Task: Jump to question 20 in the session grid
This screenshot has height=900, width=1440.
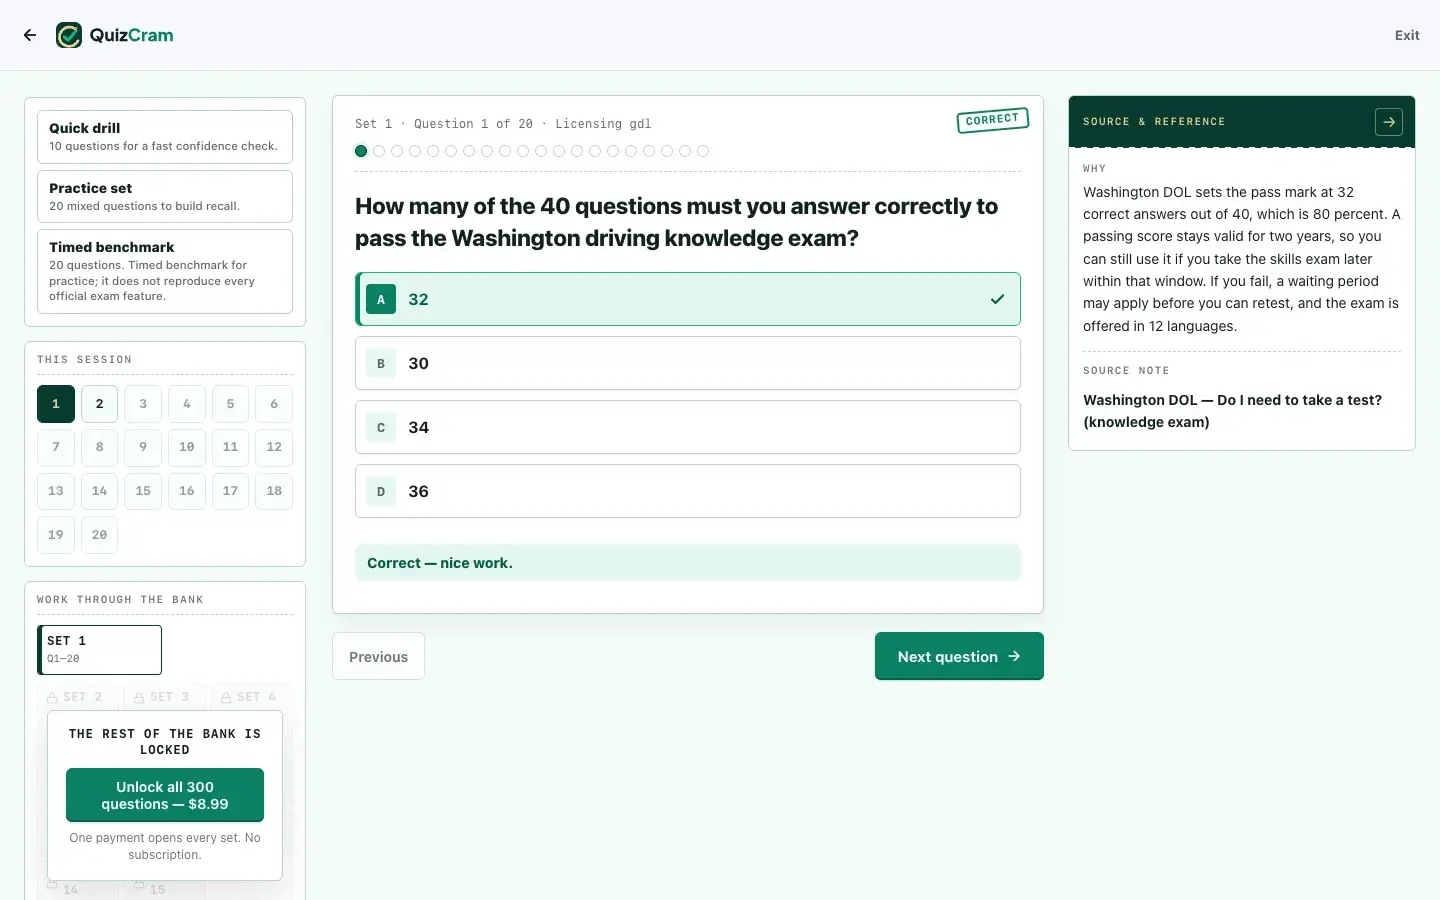Action: pos(99,535)
